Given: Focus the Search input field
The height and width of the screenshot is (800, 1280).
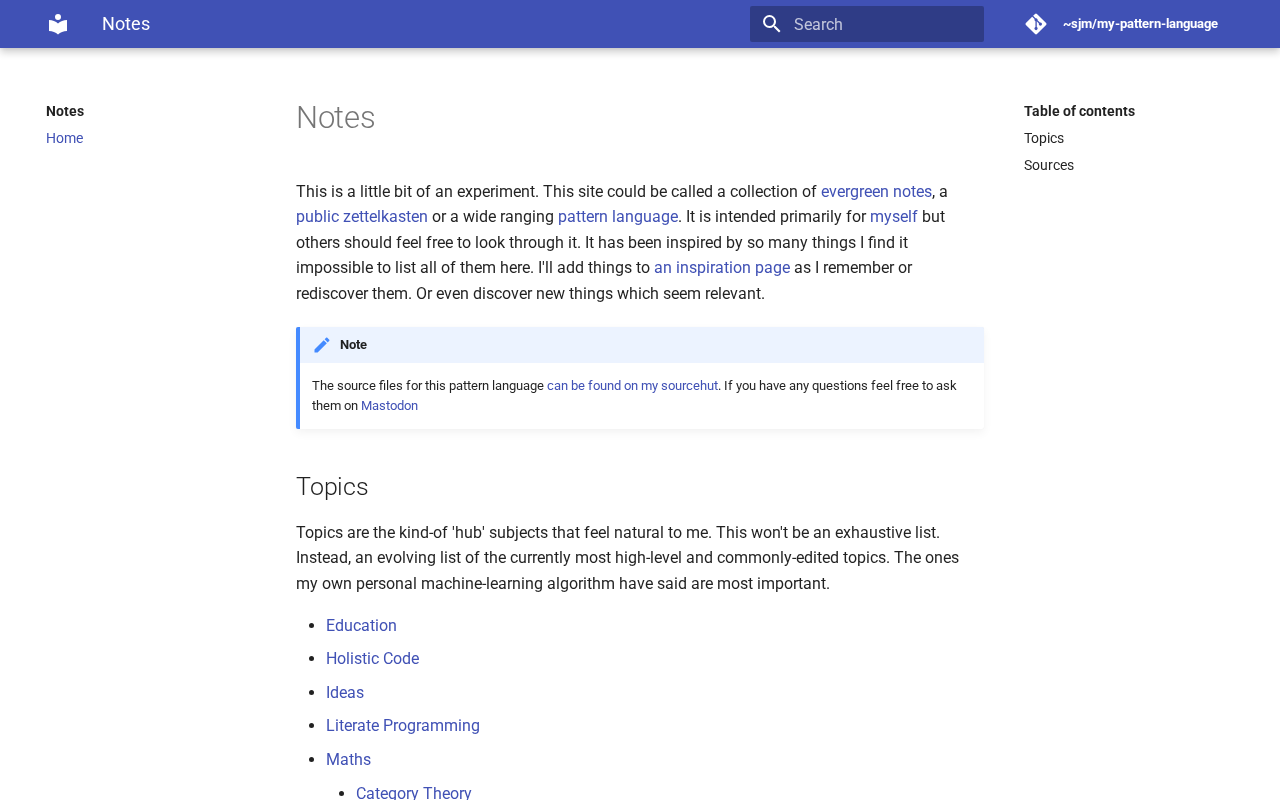Looking at the screenshot, I should pos(867,24).
